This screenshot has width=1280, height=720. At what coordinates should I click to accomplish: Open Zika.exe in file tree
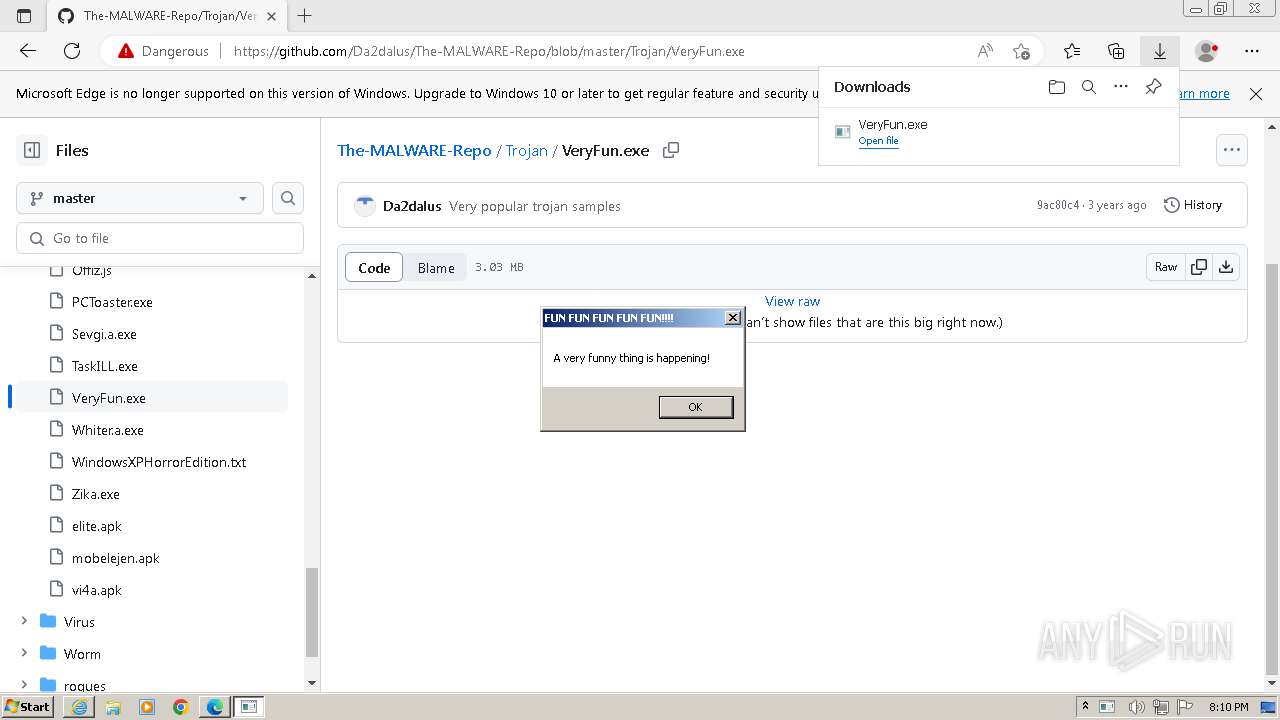tap(96, 494)
